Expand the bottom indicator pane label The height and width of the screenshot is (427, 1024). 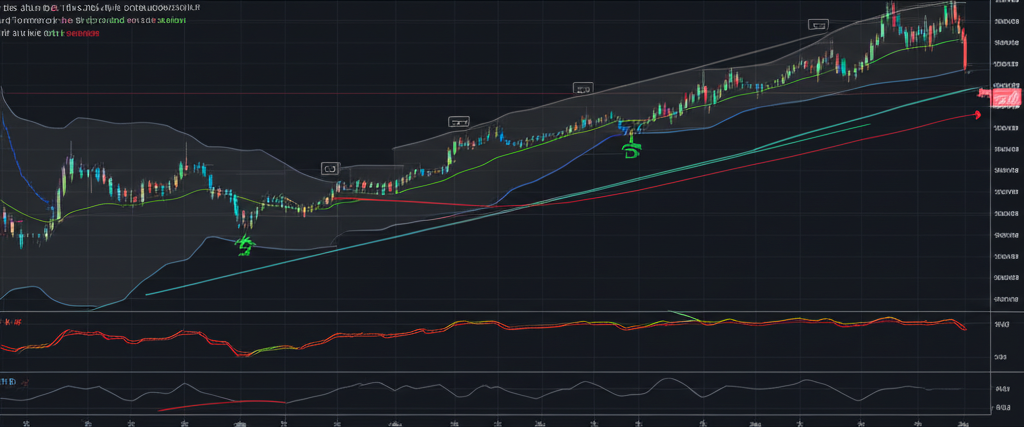(x=10, y=382)
